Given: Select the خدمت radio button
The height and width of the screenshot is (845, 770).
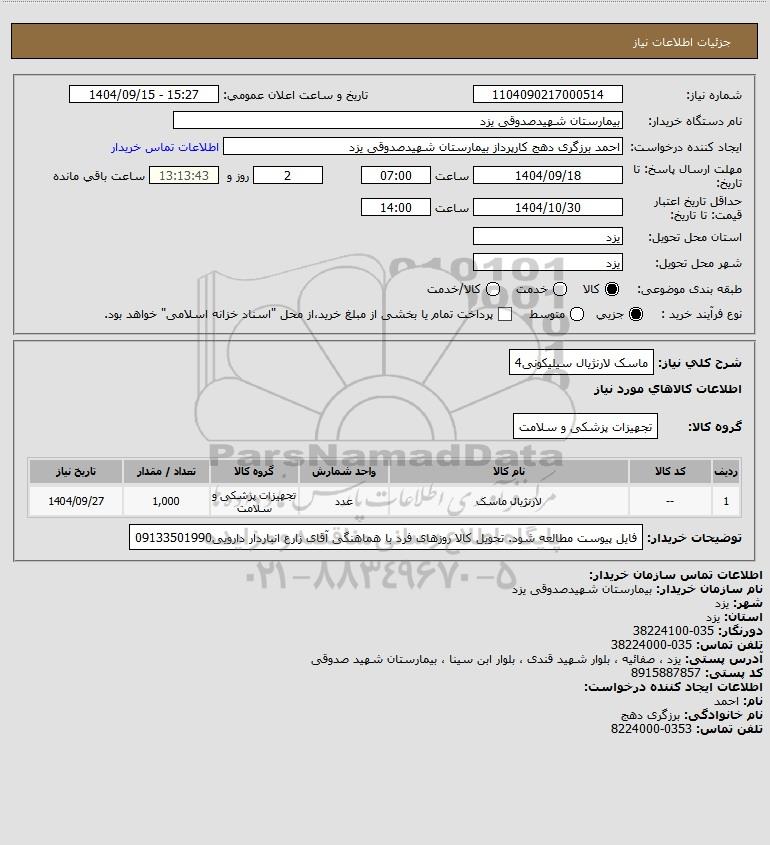Looking at the screenshot, I should click(560, 289).
